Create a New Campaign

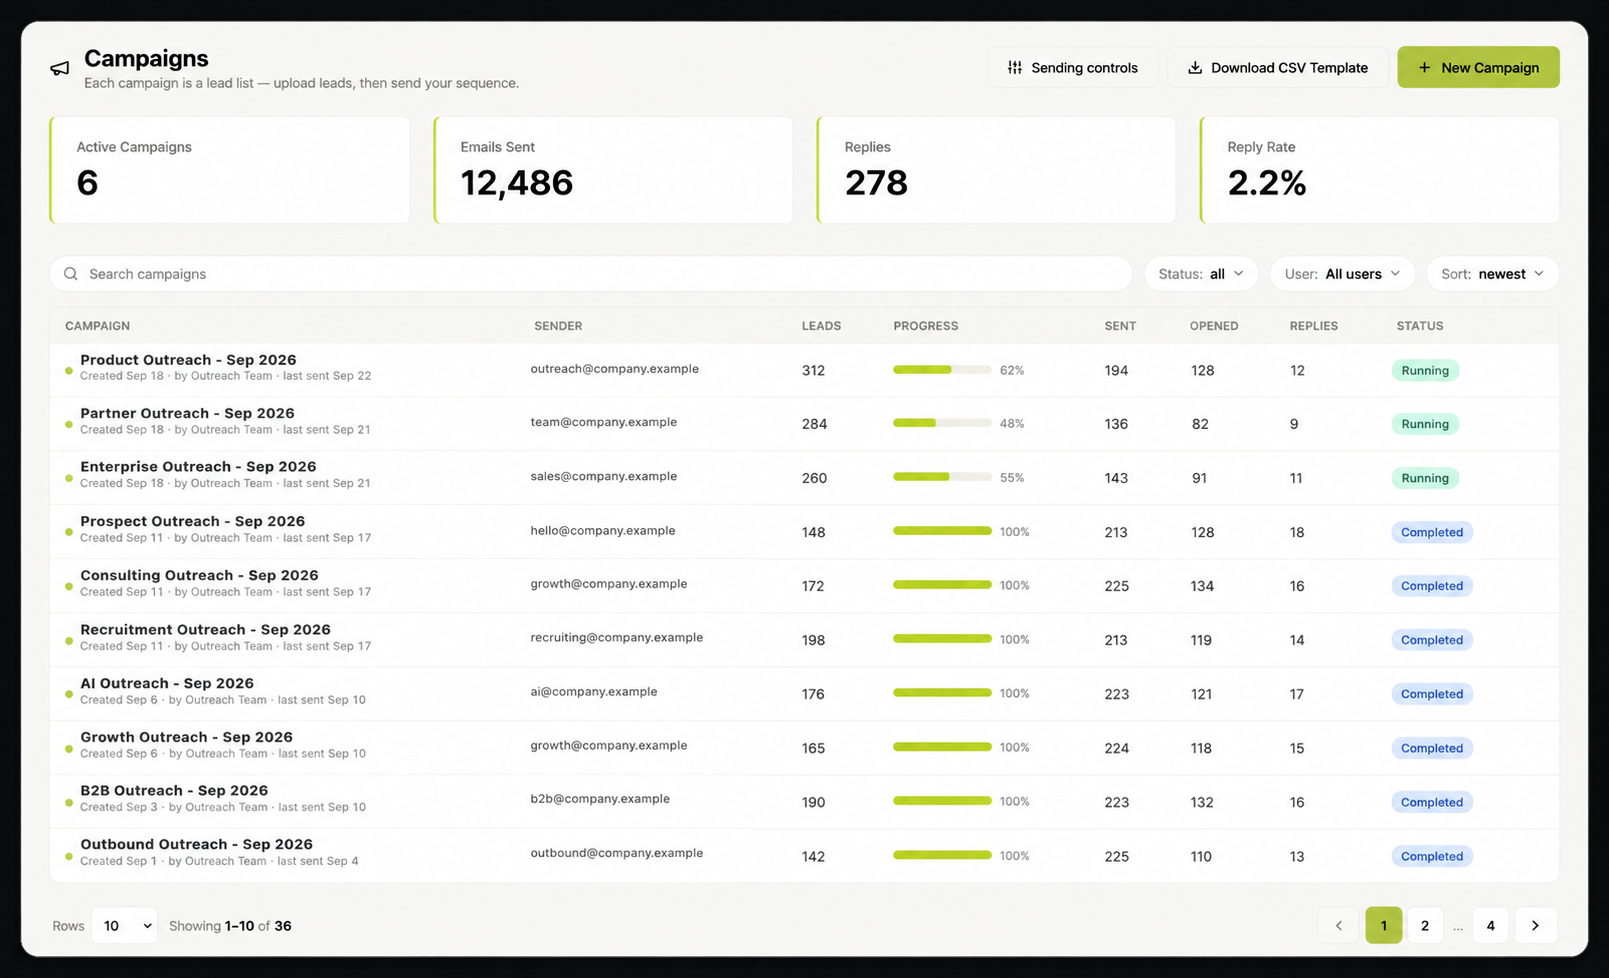[x=1478, y=67]
